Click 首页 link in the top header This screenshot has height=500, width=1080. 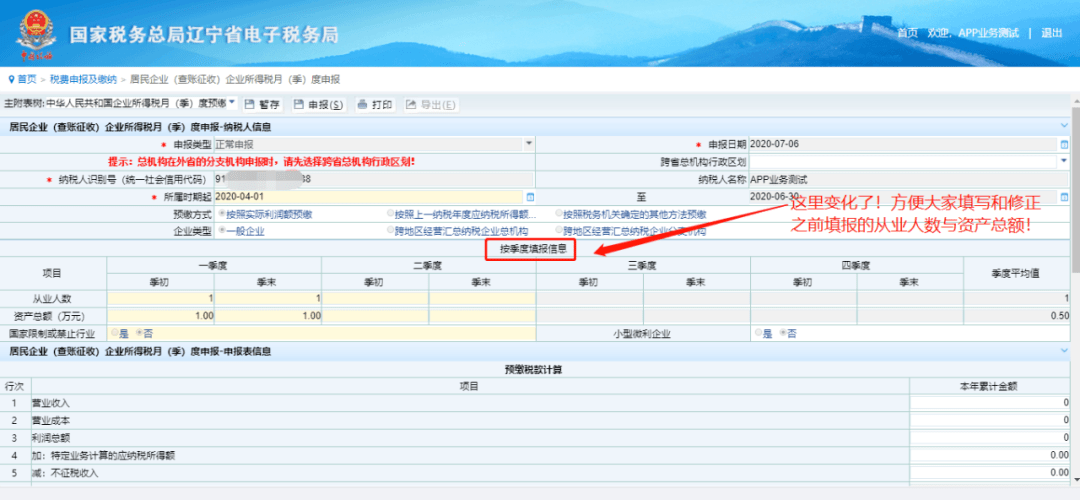pos(907,33)
